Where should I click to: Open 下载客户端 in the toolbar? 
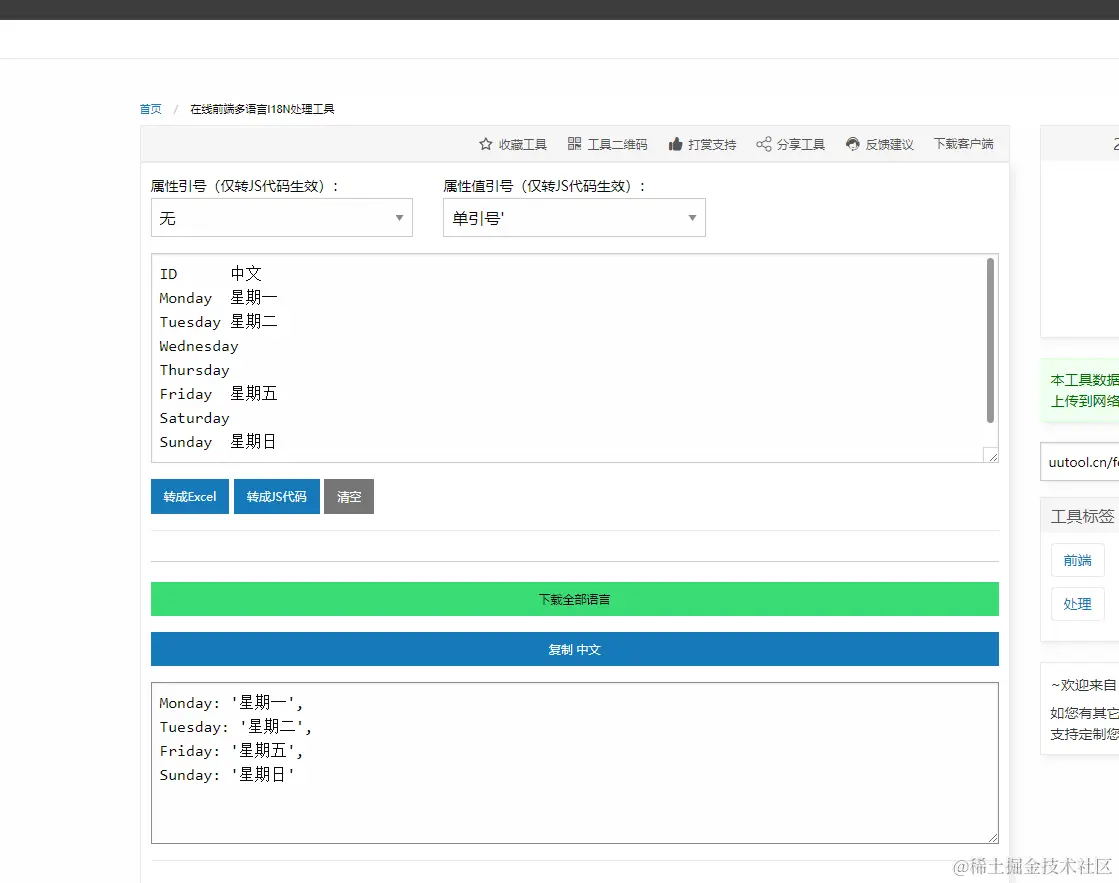click(963, 144)
